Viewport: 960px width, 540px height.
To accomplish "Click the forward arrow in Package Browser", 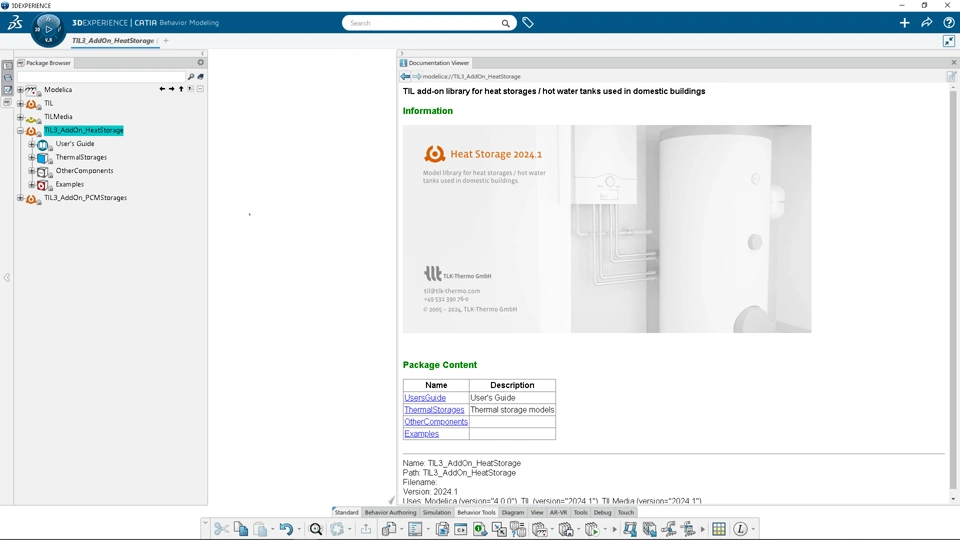I will coord(171,89).
